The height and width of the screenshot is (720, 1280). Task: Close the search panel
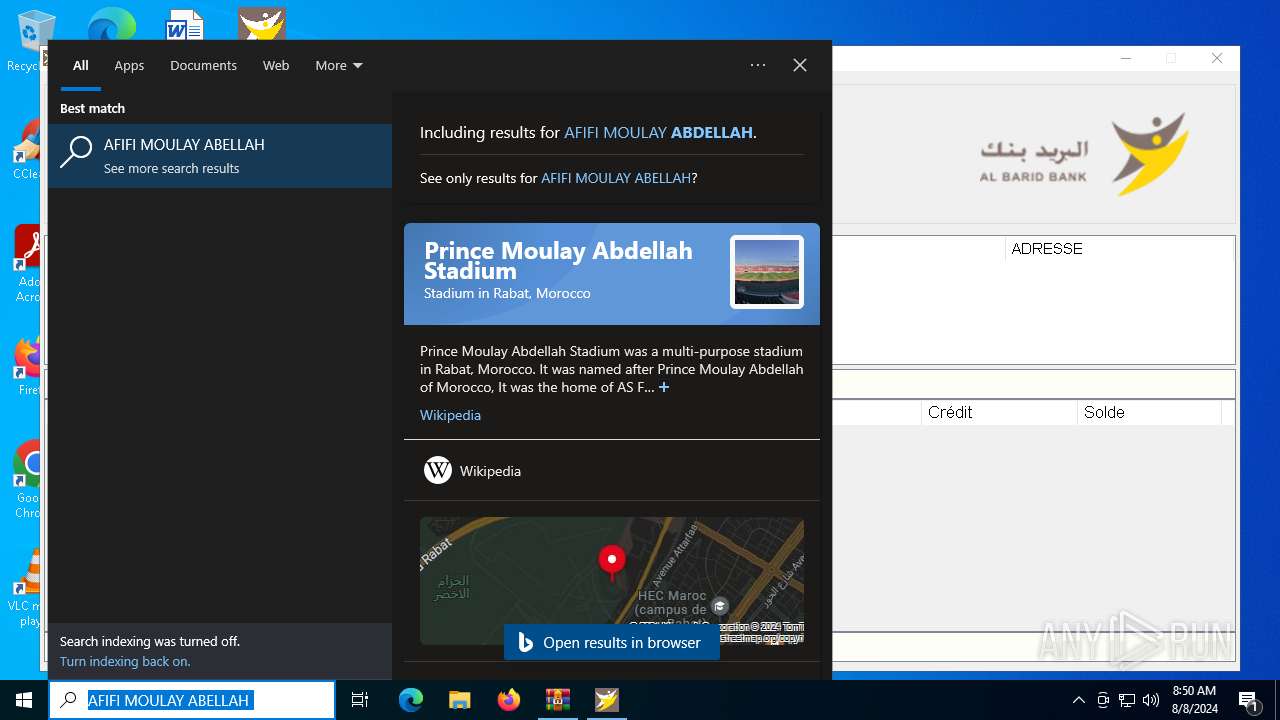tap(800, 65)
